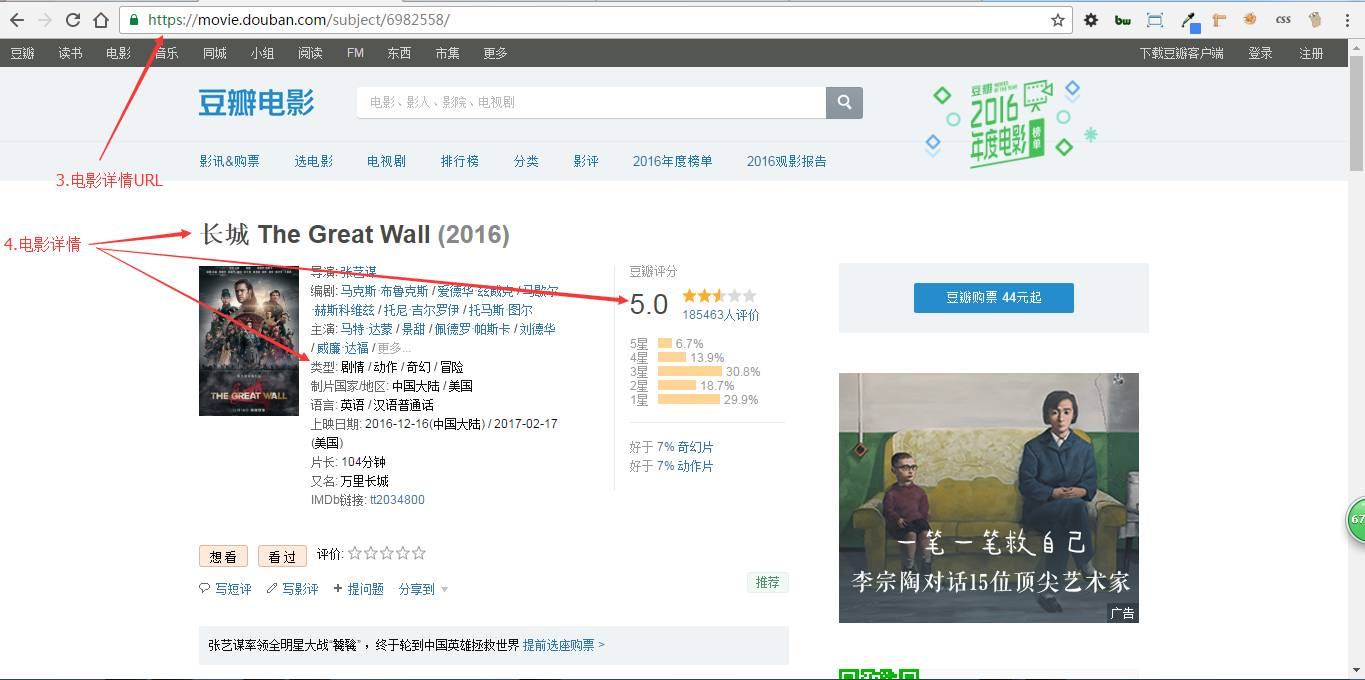Open 阅读 in the top navigation bar
The width and height of the screenshot is (1365, 680).
click(310, 53)
